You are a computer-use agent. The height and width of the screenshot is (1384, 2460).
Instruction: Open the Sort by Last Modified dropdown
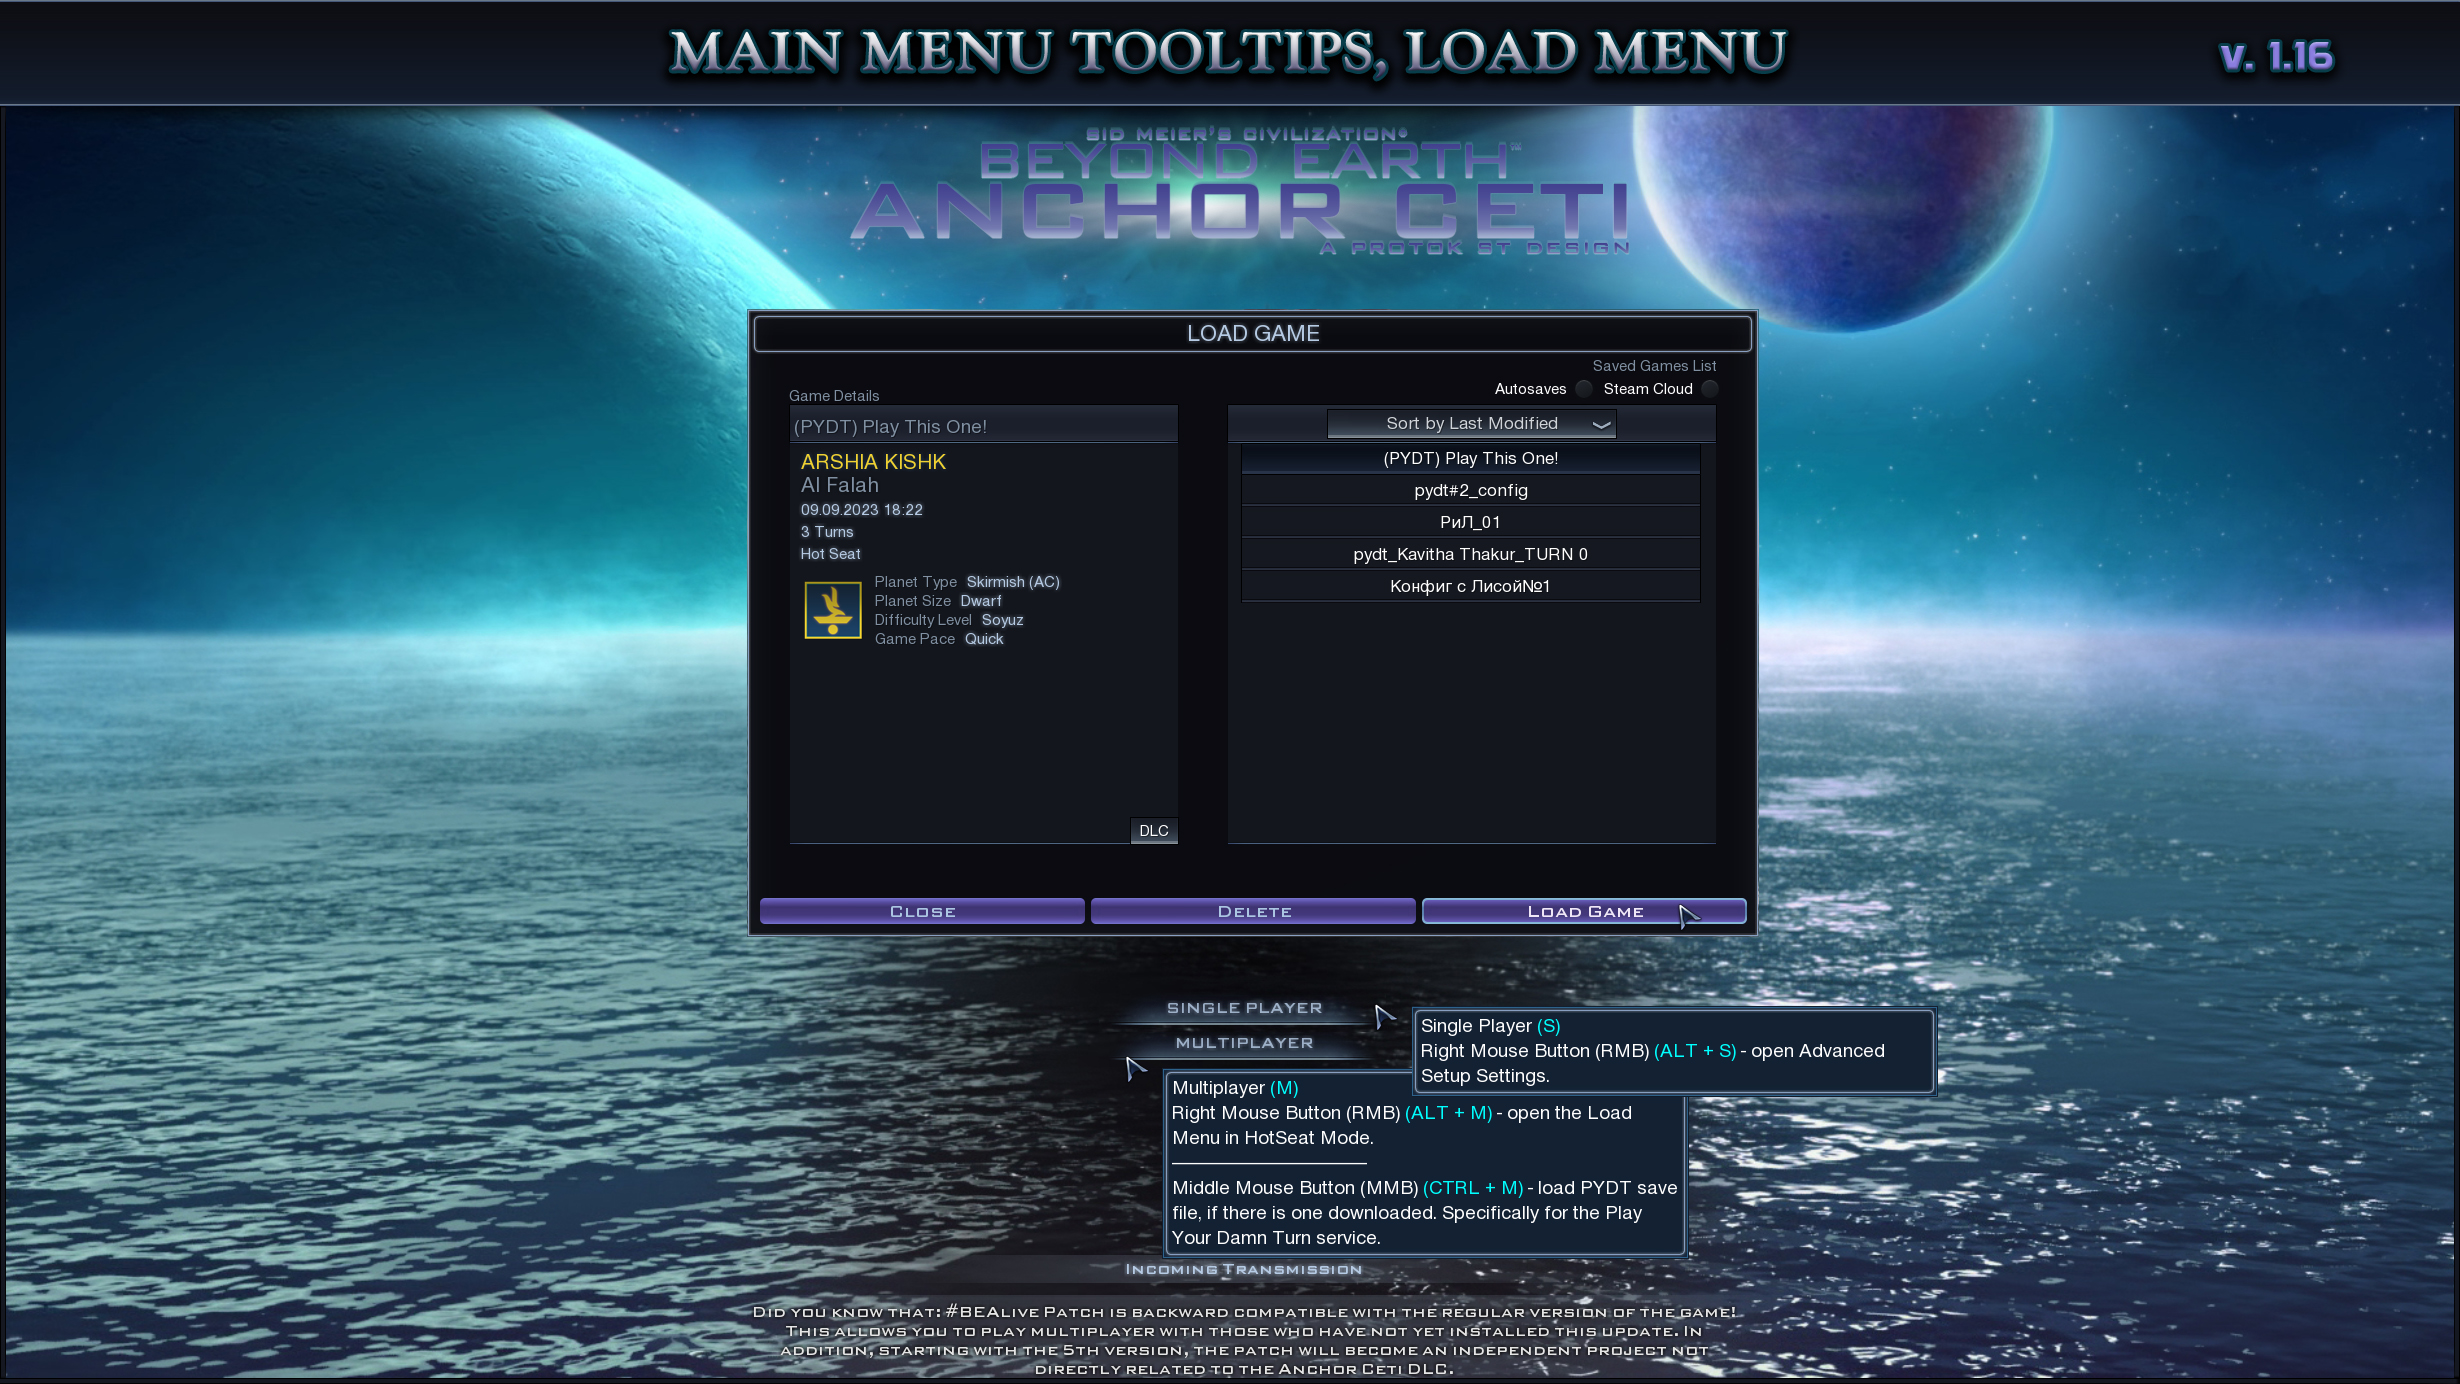1471,424
